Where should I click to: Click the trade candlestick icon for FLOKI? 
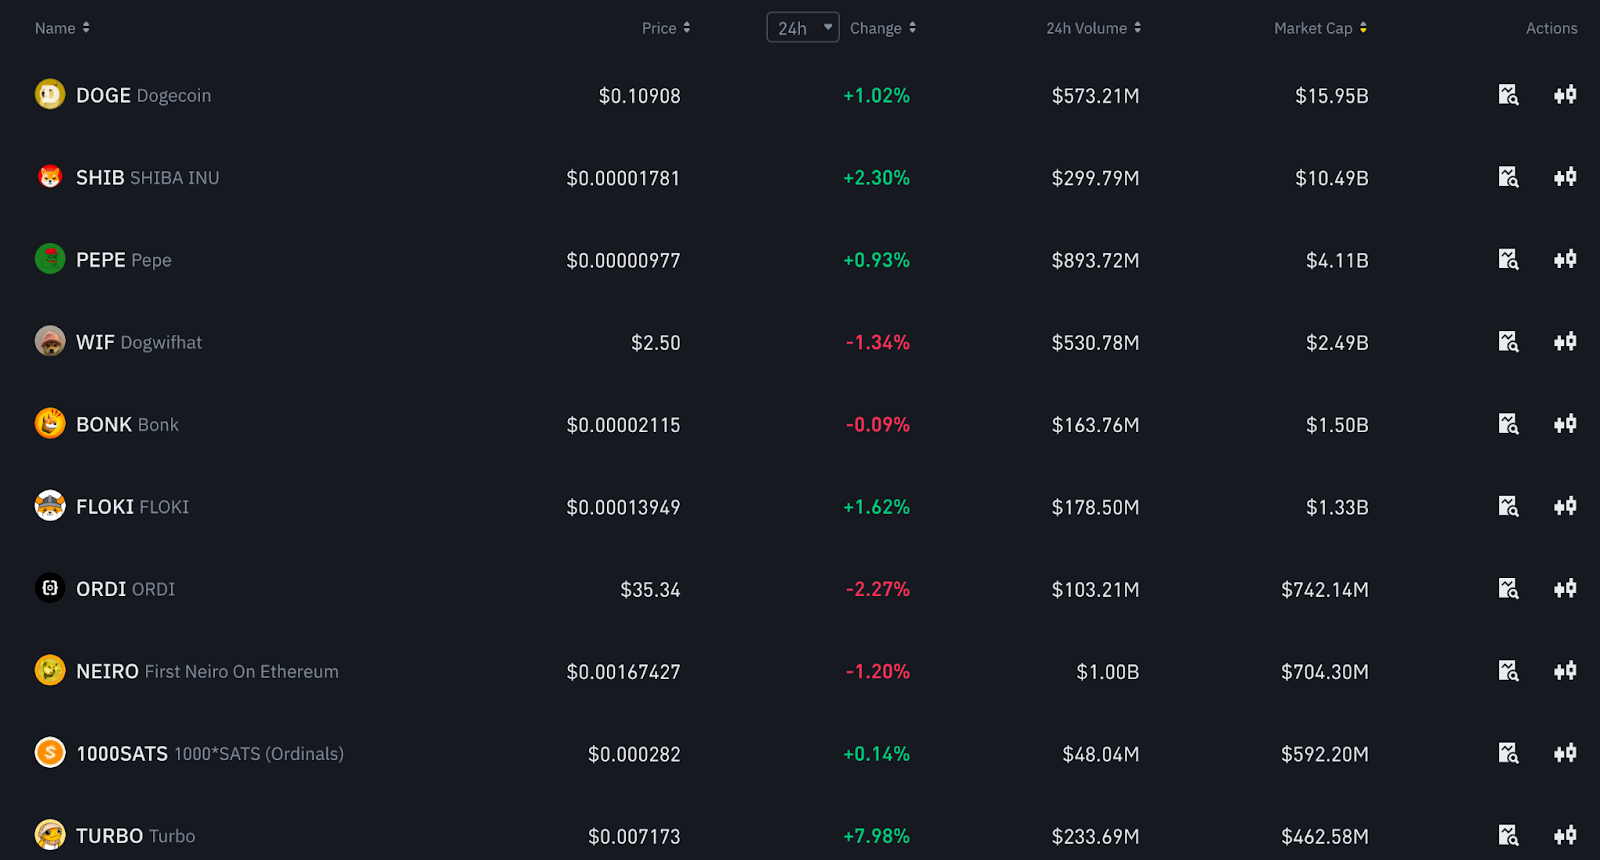pos(1565,506)
